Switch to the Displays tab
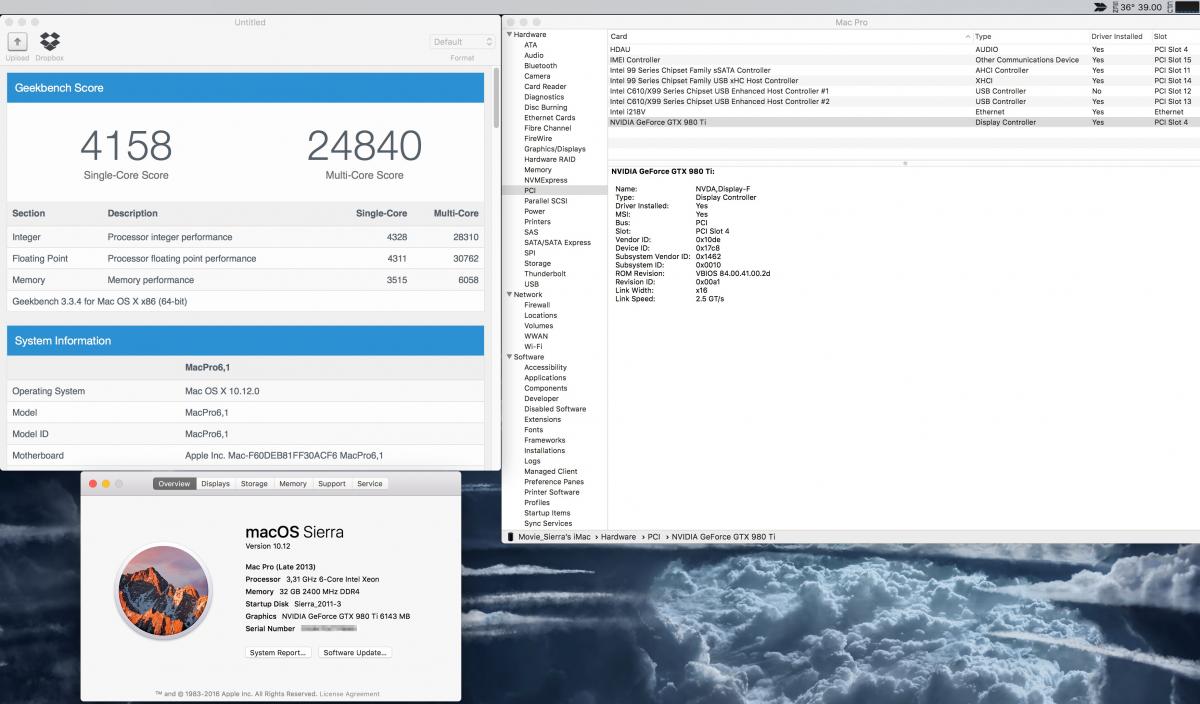This screenshot has width=1200, height=704. 215,484
